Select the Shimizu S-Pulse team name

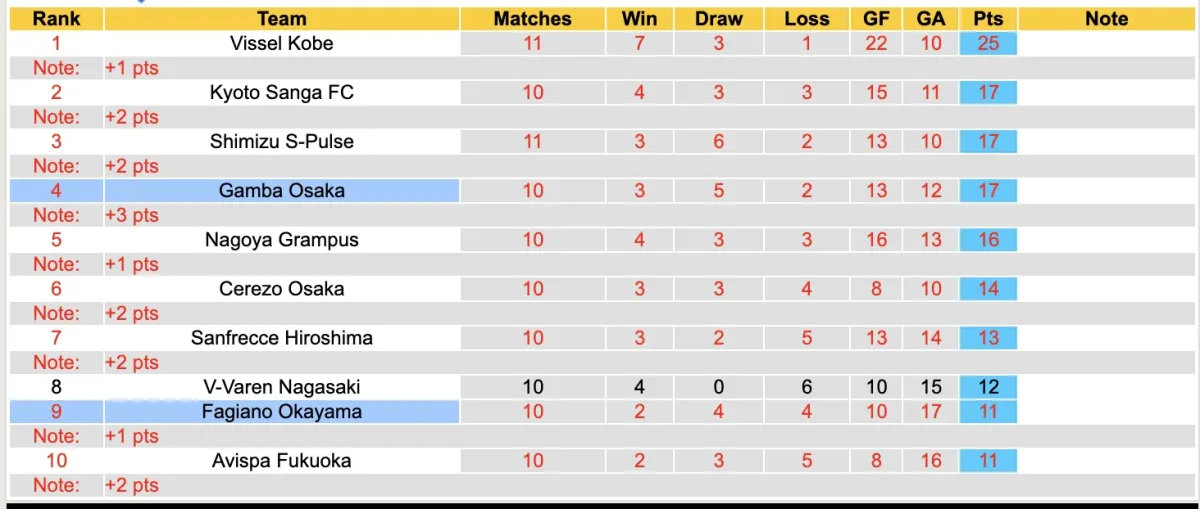(281, 141)
